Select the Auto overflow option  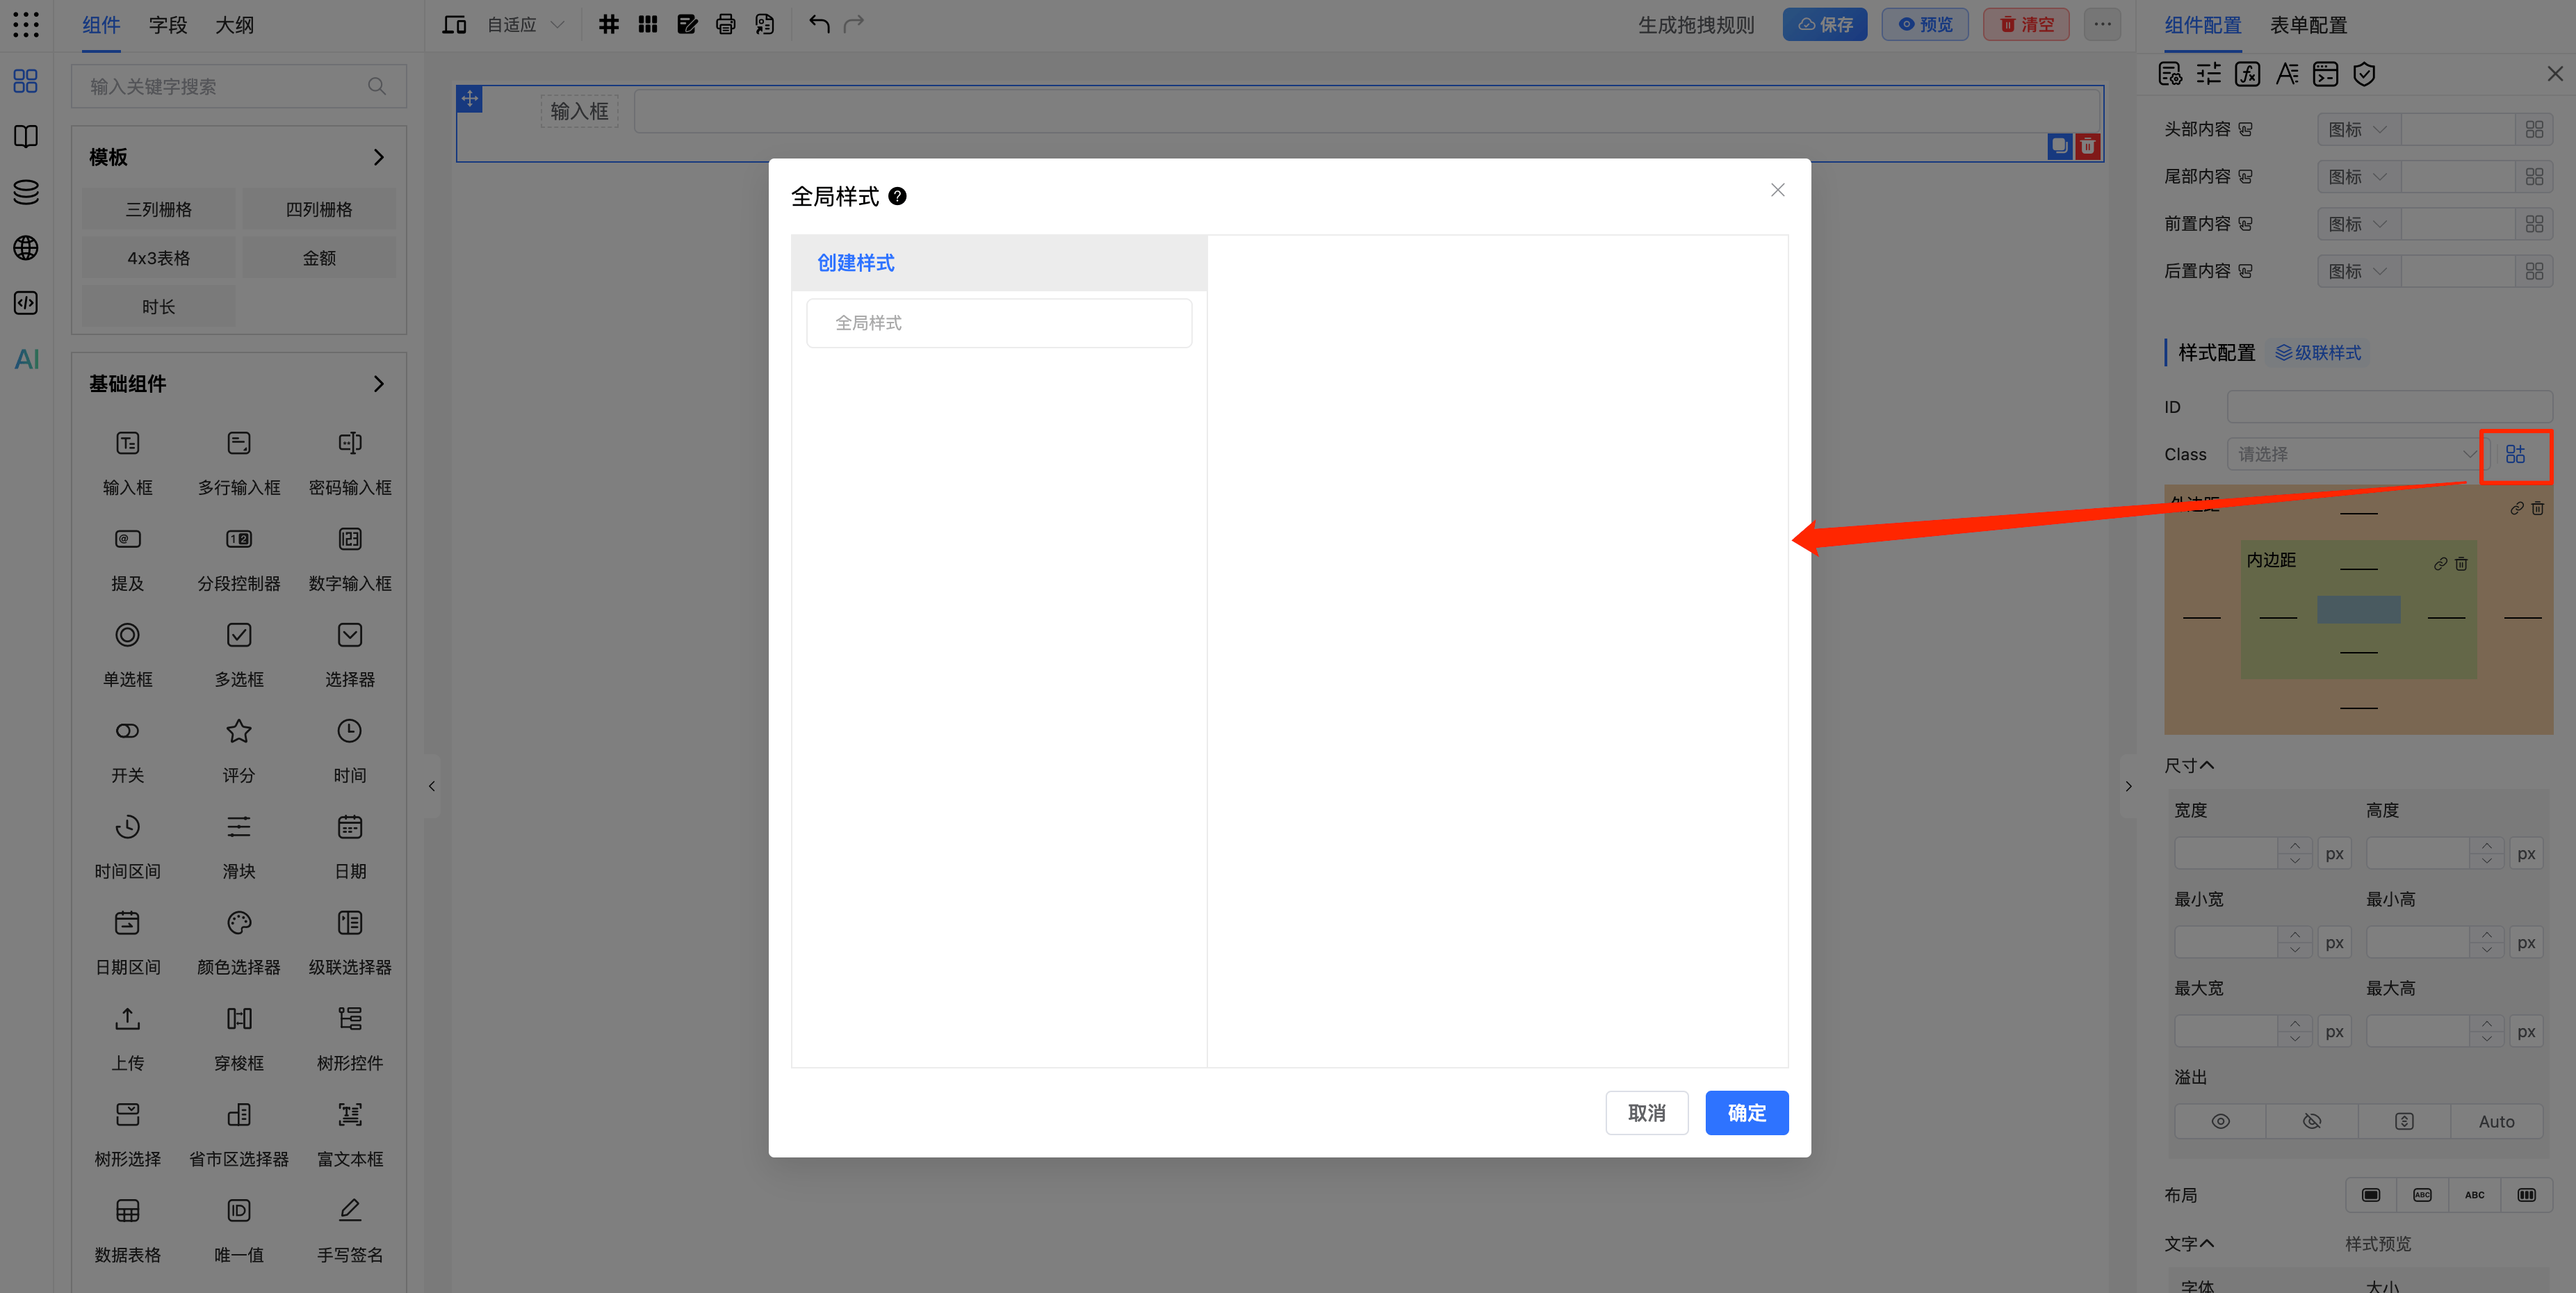(x=2496, y=1121)
